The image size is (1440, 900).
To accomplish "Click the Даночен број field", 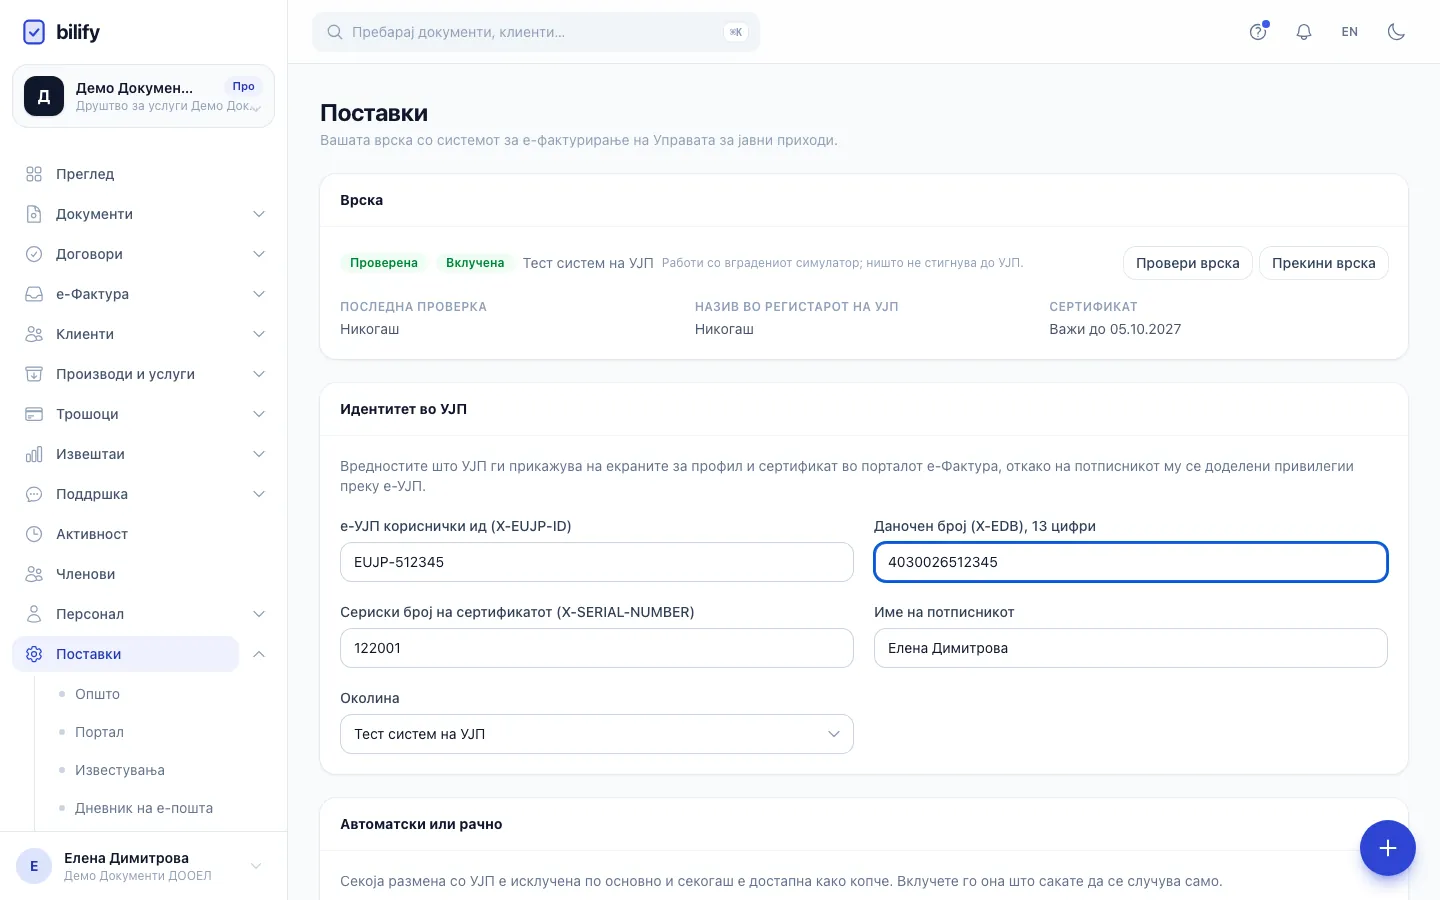I will [1131, 562].
